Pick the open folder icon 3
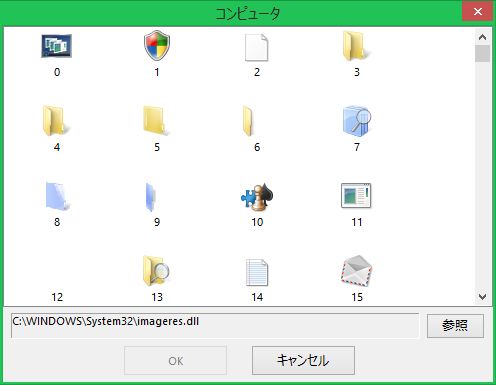Viewport: 496px width, 385px height. [x=356, y=46]
